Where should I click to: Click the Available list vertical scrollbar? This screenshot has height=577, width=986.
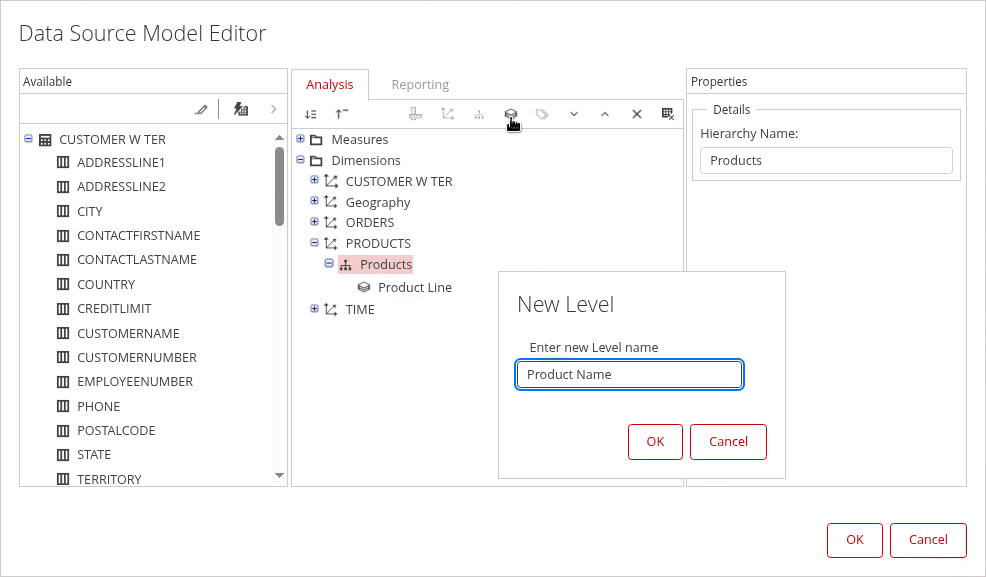click(280, 188)
